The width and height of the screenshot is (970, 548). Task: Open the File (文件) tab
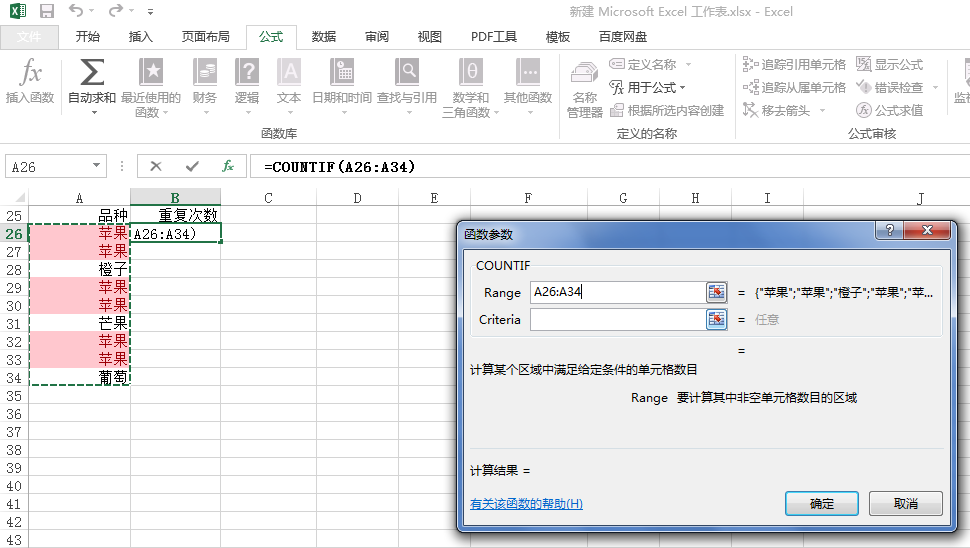click(29, 37)
